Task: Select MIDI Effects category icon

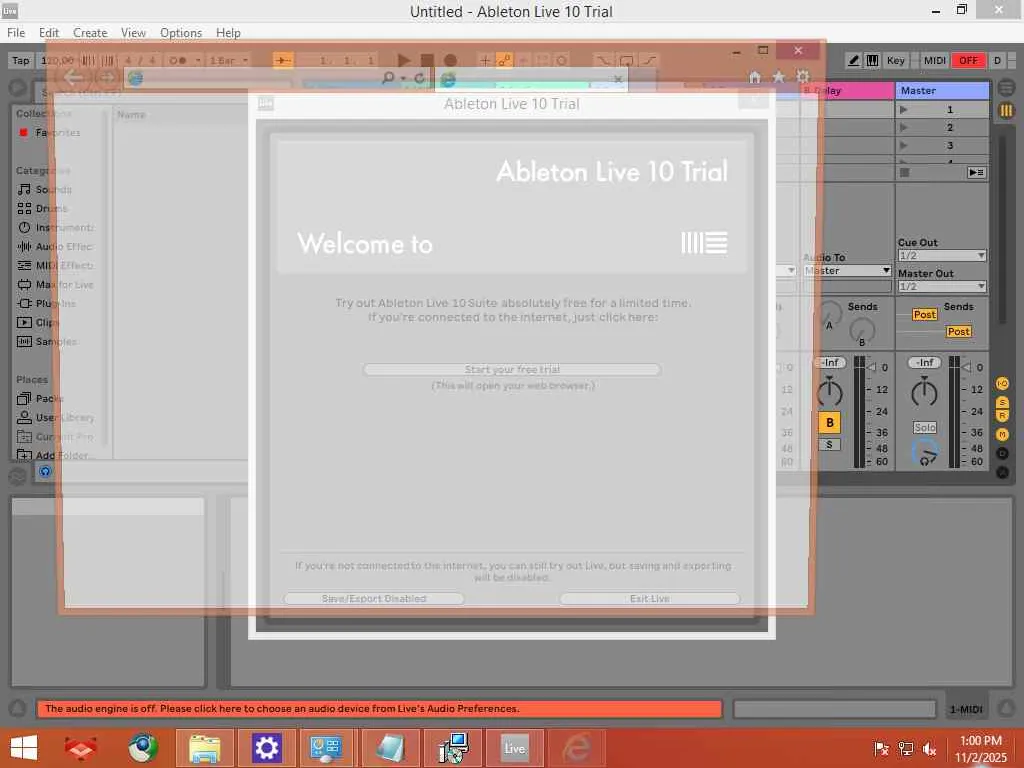Action: pyautogui.click(x=24, y=265)
